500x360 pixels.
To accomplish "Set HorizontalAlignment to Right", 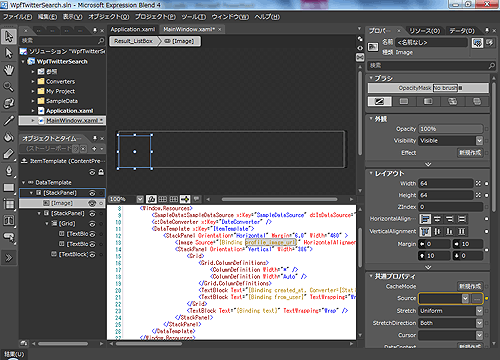I will point(449,219).
